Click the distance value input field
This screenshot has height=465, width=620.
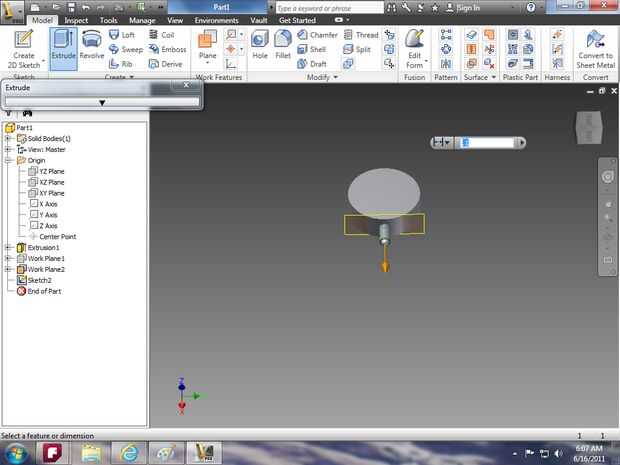[x=487, y=142]
